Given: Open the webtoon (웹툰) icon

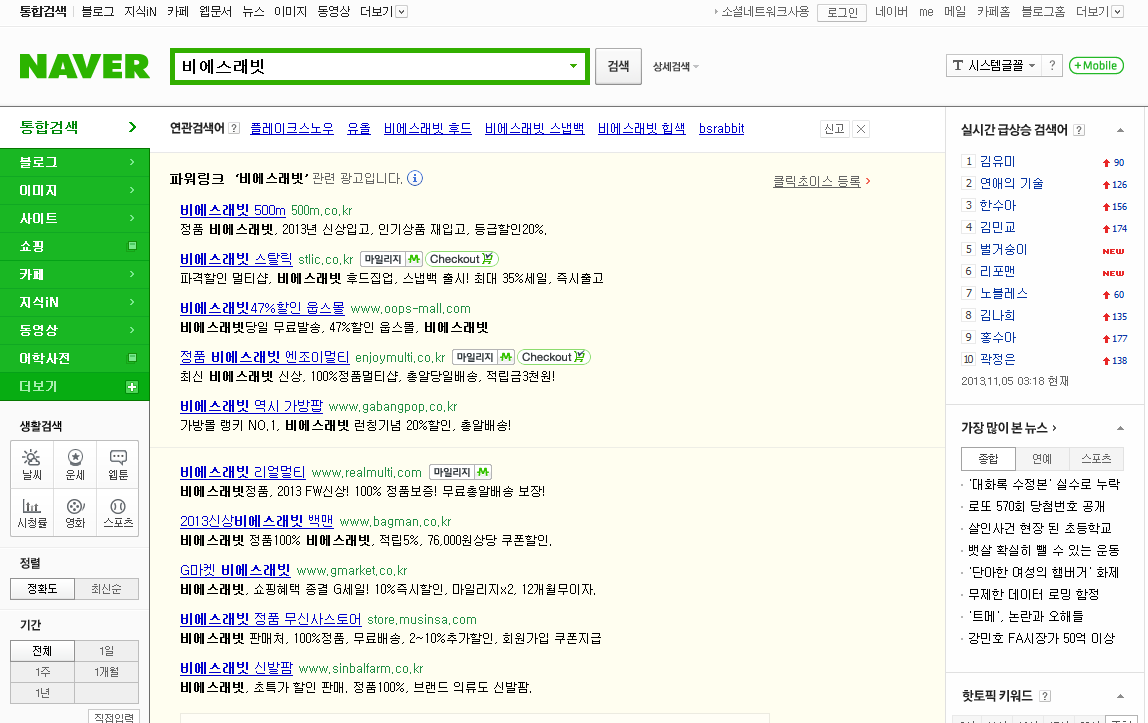Looking at the screenshot, I should tap(118, 465).
